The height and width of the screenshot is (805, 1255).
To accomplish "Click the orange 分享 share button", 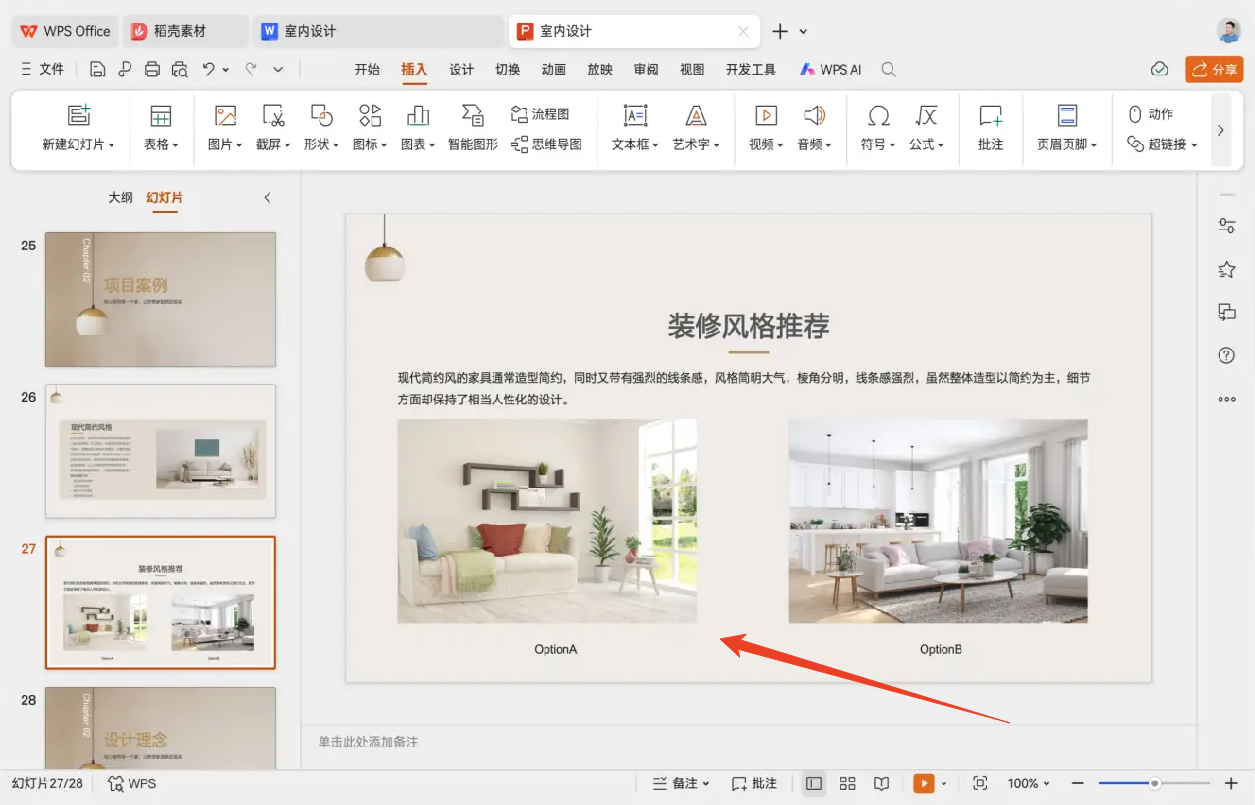I will point(1214,69).
